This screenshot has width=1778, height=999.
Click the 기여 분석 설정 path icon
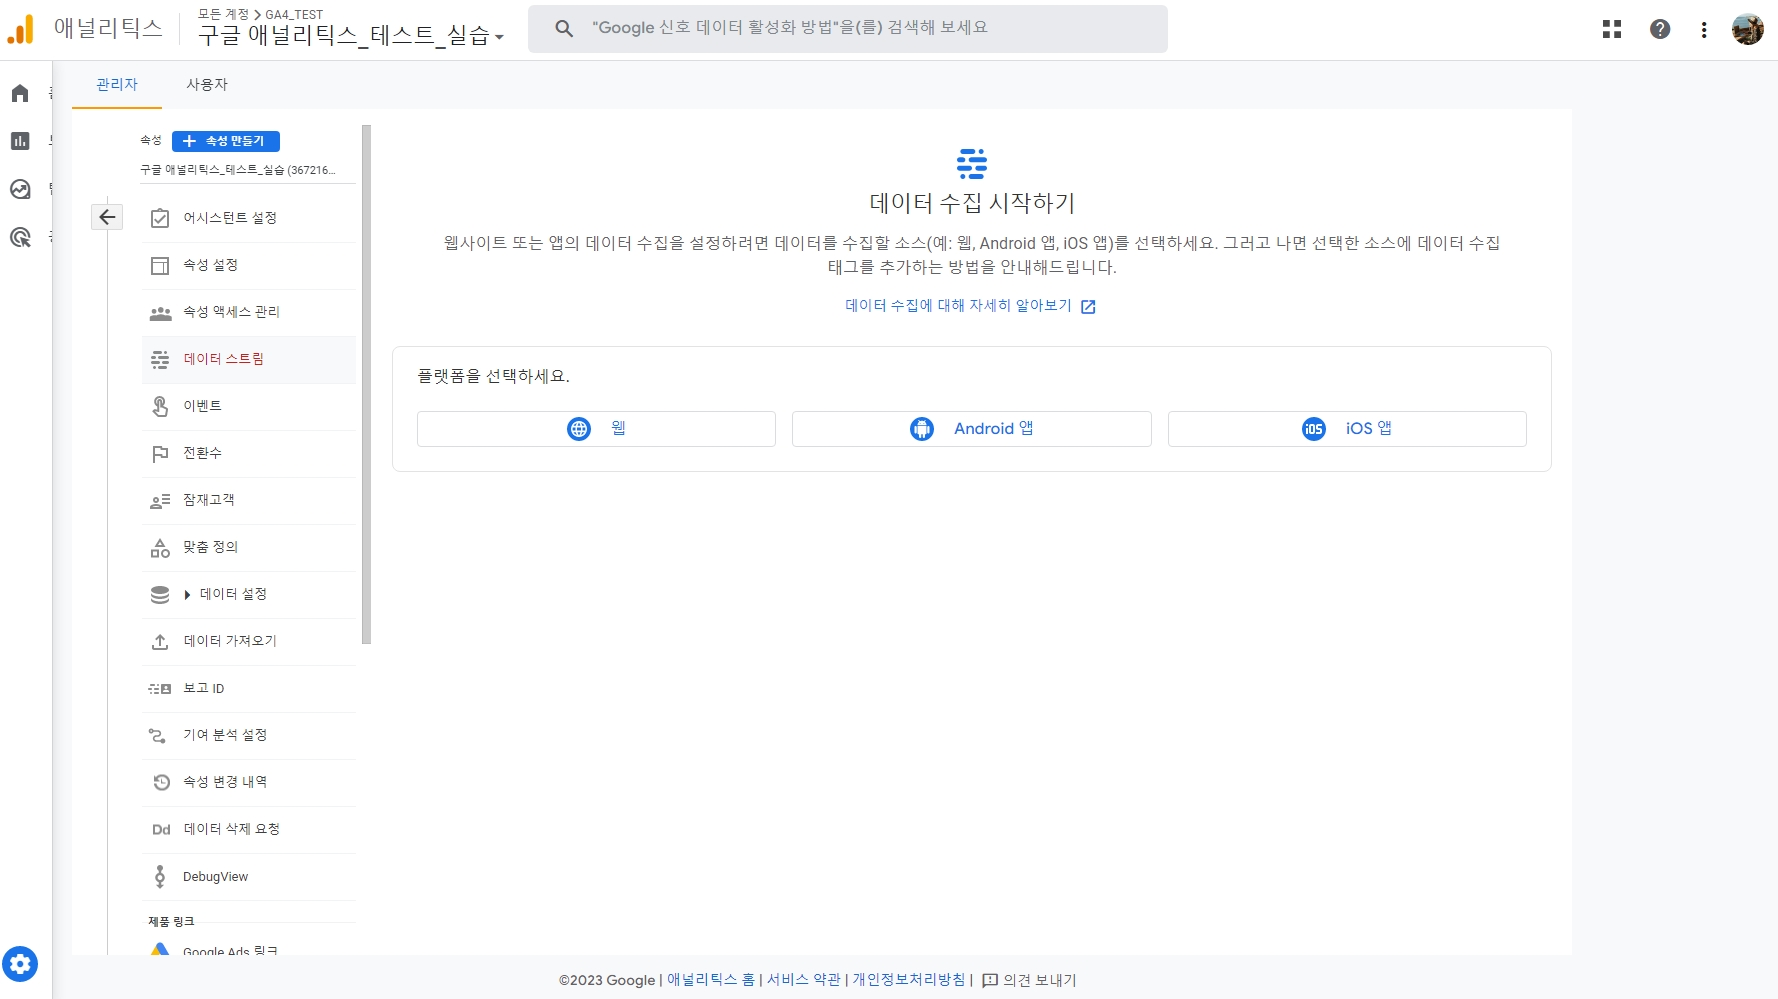(158, 736)
